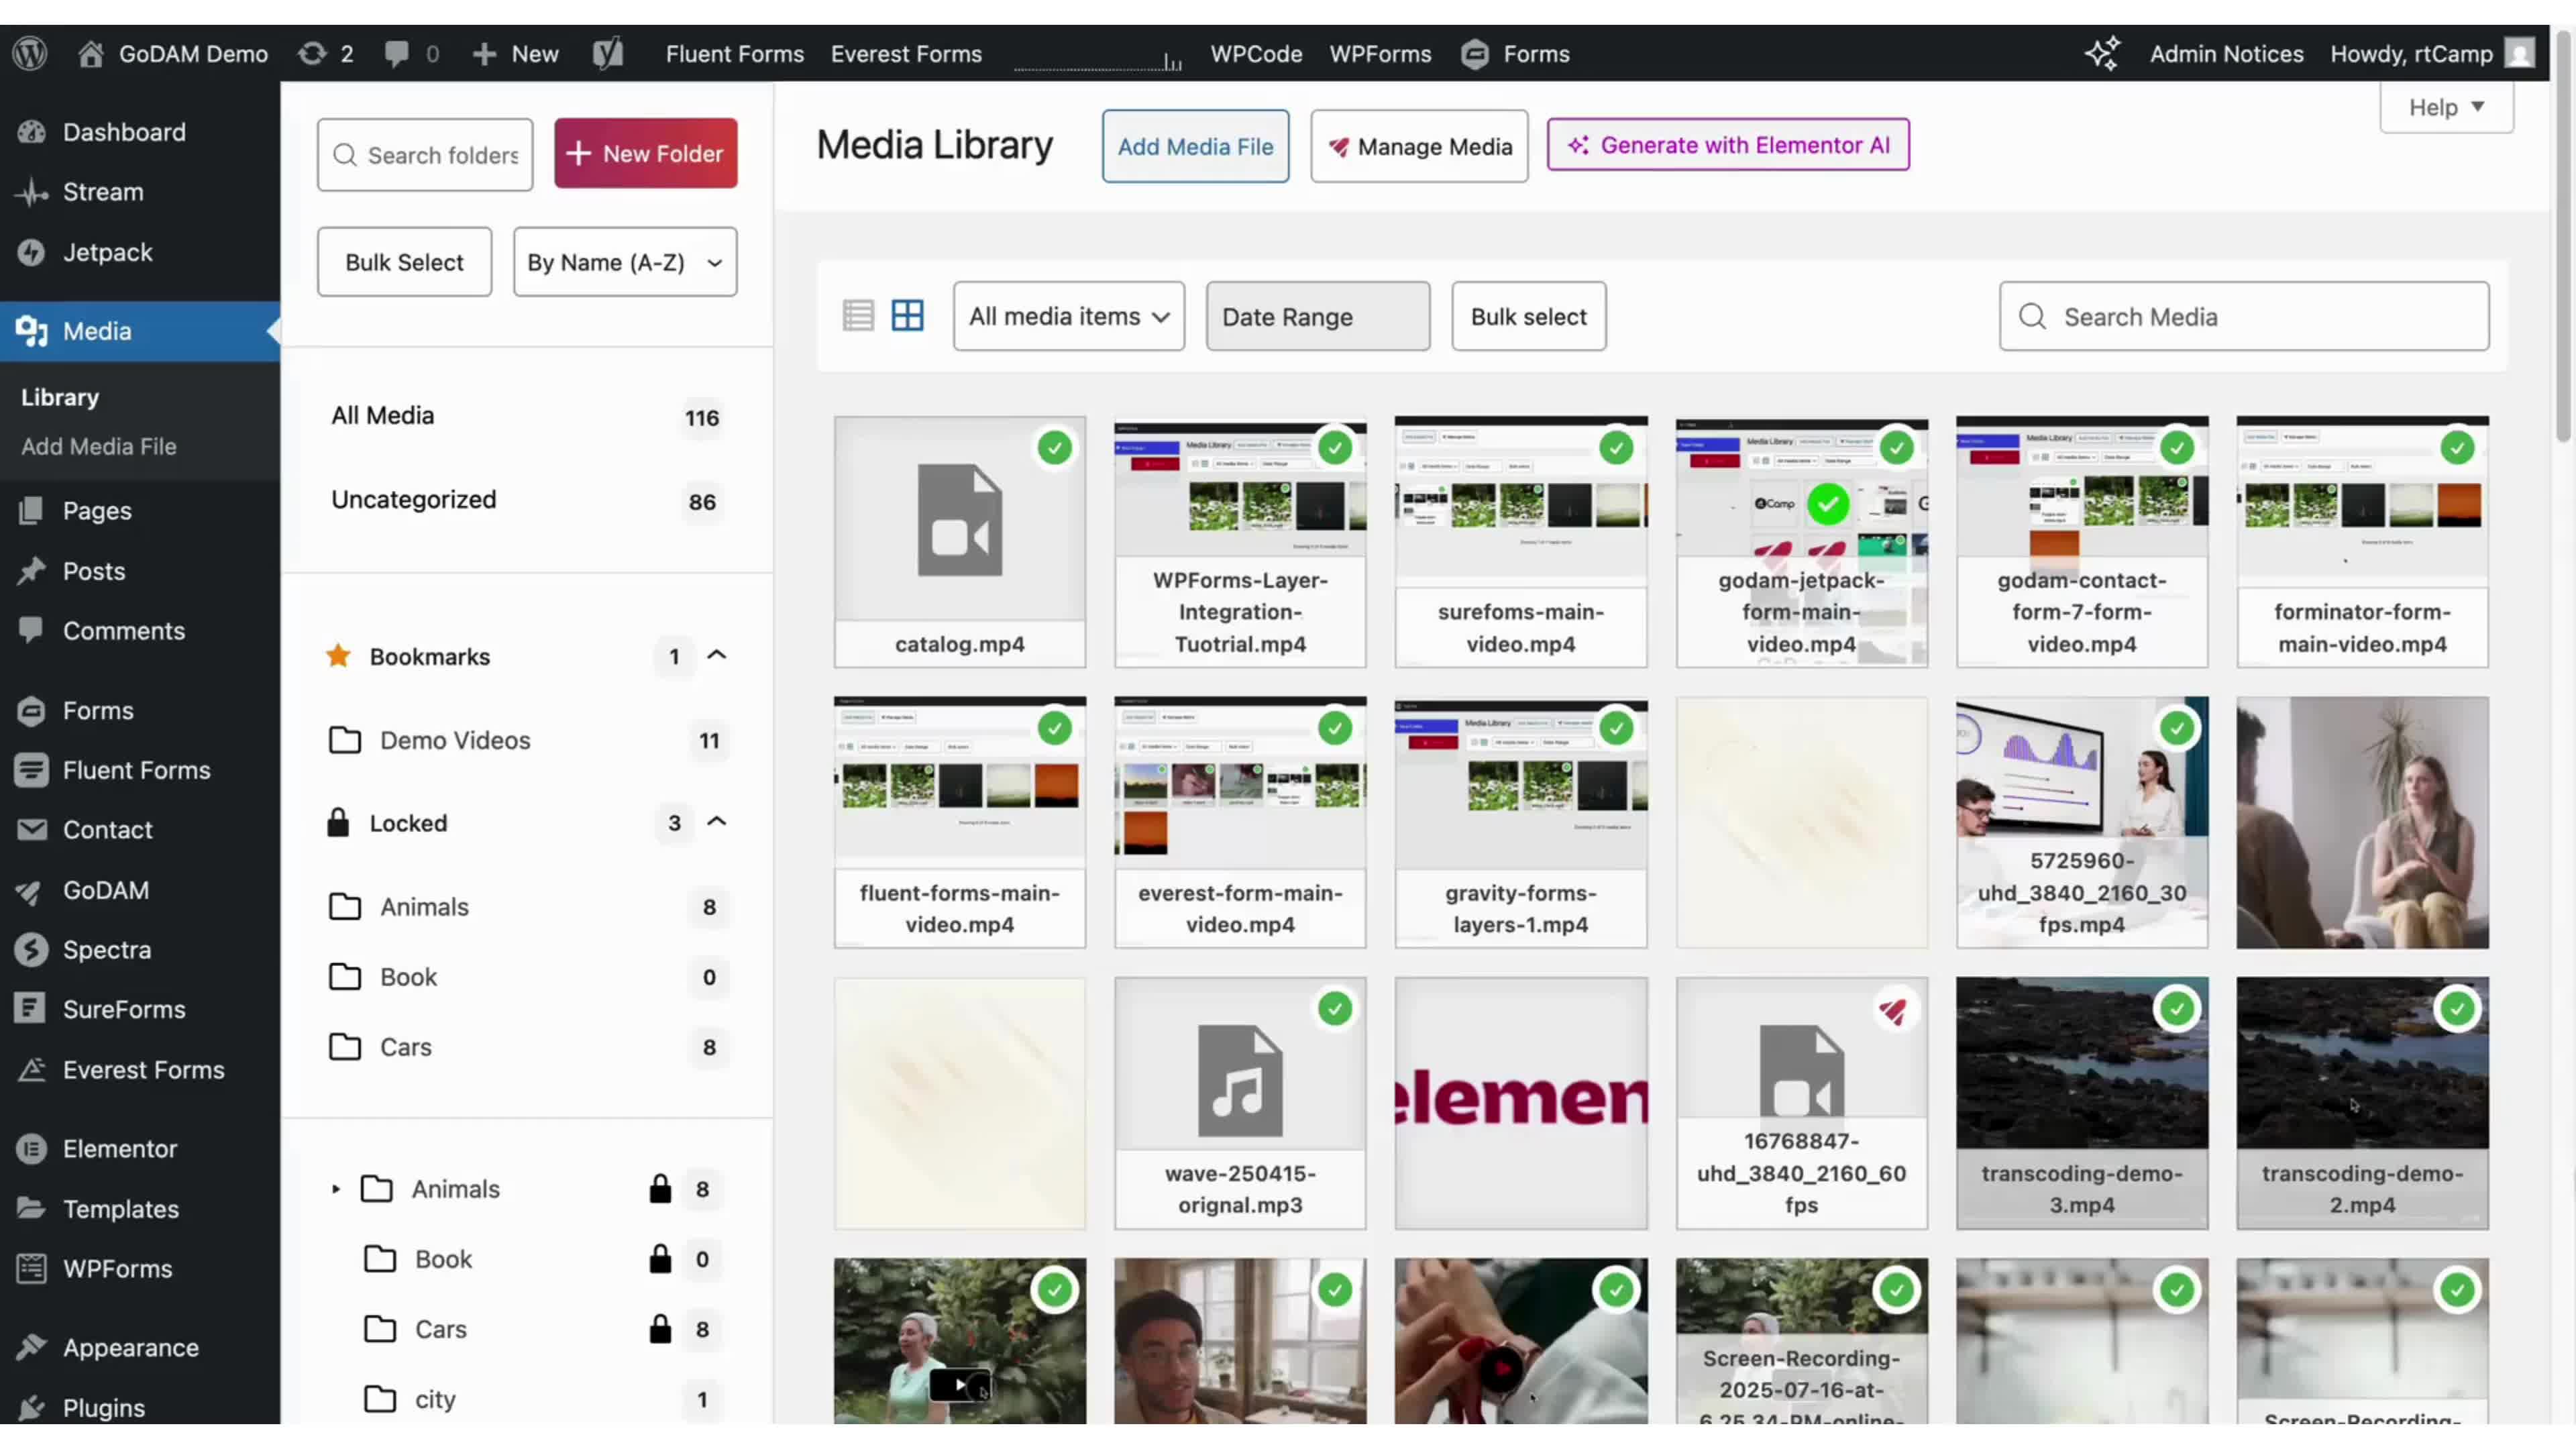Open the By Name (A-Z) sort dropdown
Viewport: 2576px width, 1449px height.
624,262
